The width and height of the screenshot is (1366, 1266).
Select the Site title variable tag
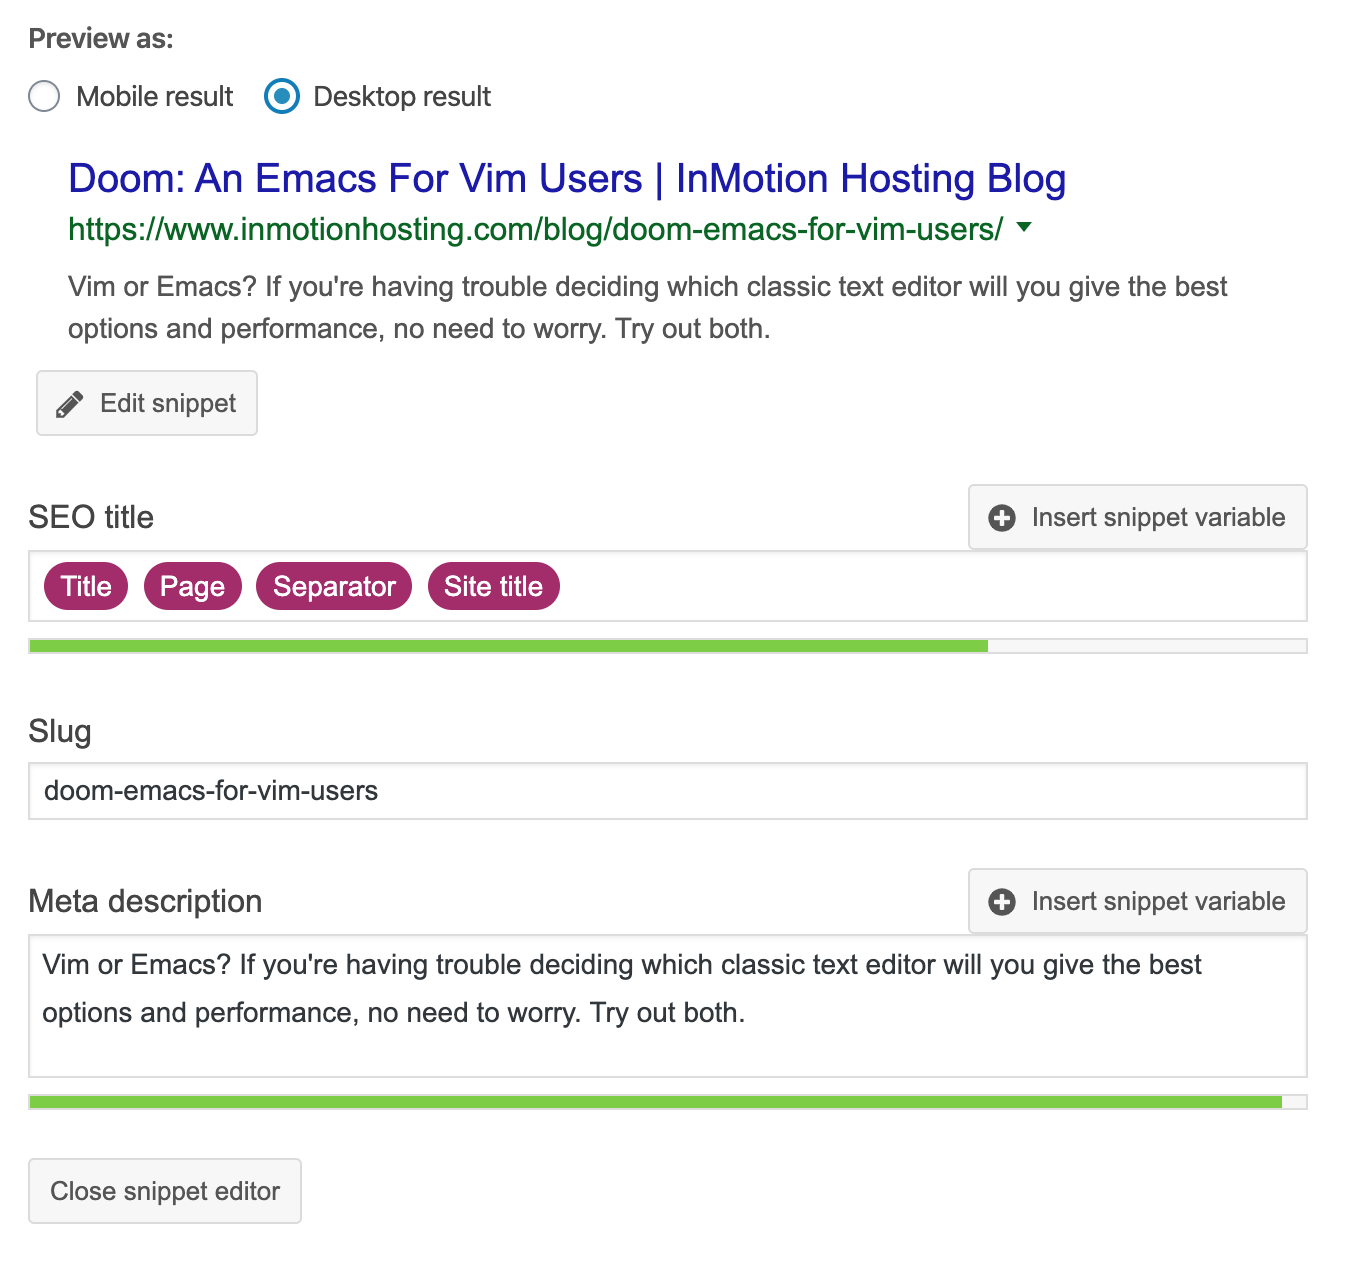point(493,587)
